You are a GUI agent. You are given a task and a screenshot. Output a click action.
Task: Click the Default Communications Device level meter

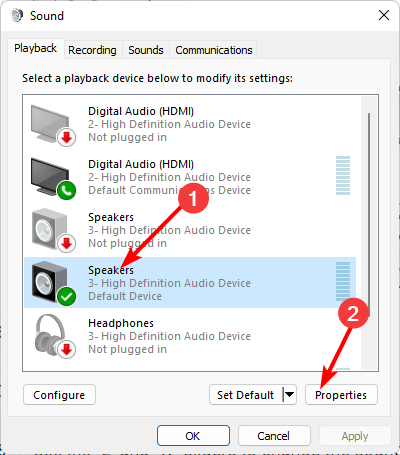point(343,175)
